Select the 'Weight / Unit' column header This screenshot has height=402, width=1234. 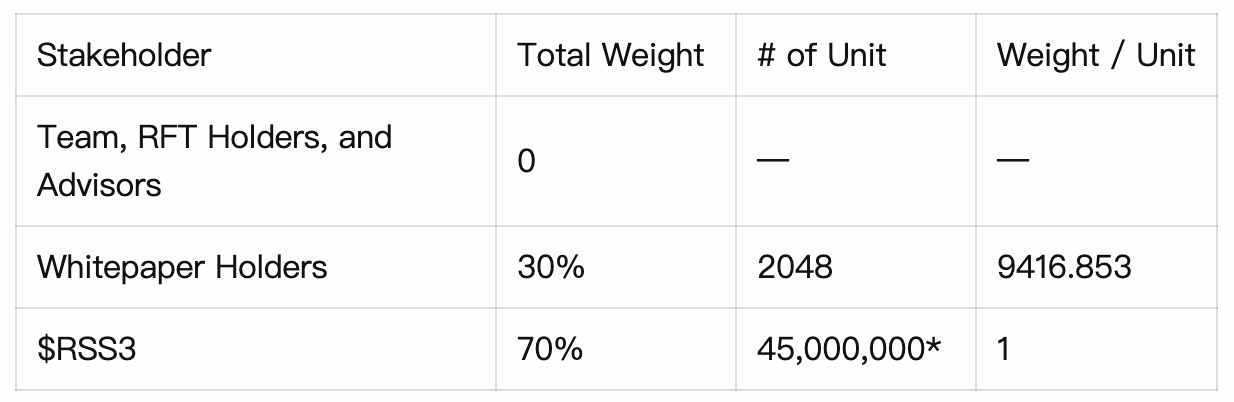point(1095,55)
